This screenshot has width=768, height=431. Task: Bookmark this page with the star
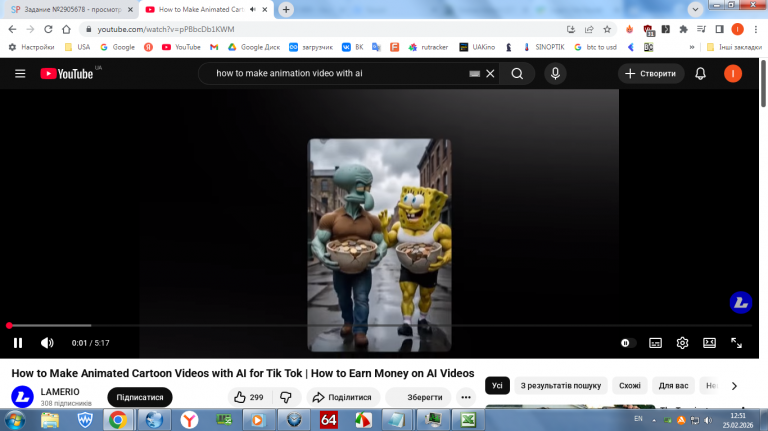[x=607, y=29]
